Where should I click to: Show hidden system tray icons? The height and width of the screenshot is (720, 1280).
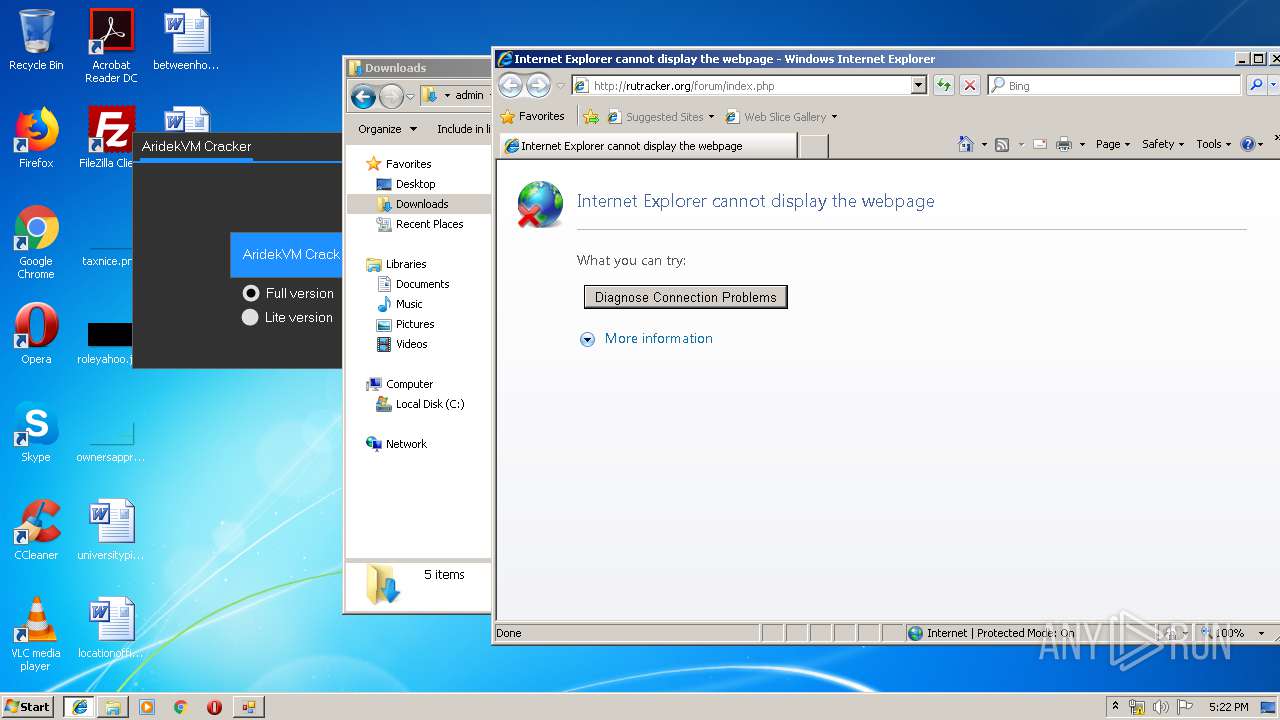click(x=1115, y=707)
